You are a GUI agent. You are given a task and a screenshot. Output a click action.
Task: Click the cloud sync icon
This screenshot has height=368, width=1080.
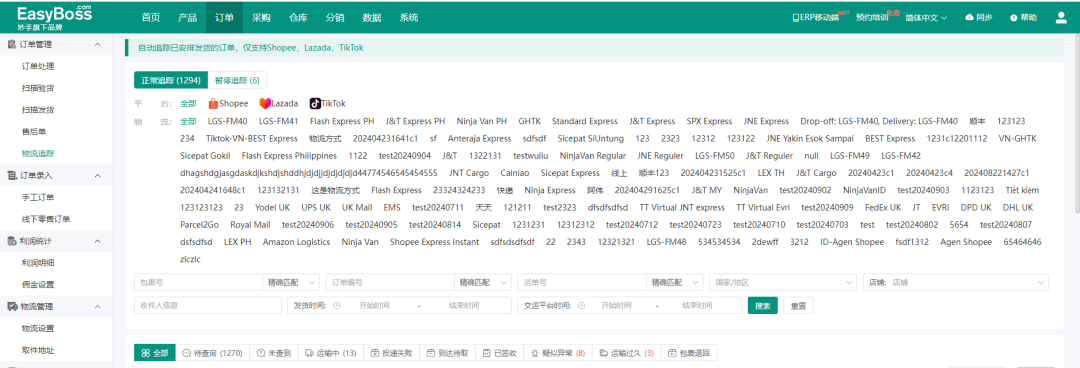tap(970, 18)
